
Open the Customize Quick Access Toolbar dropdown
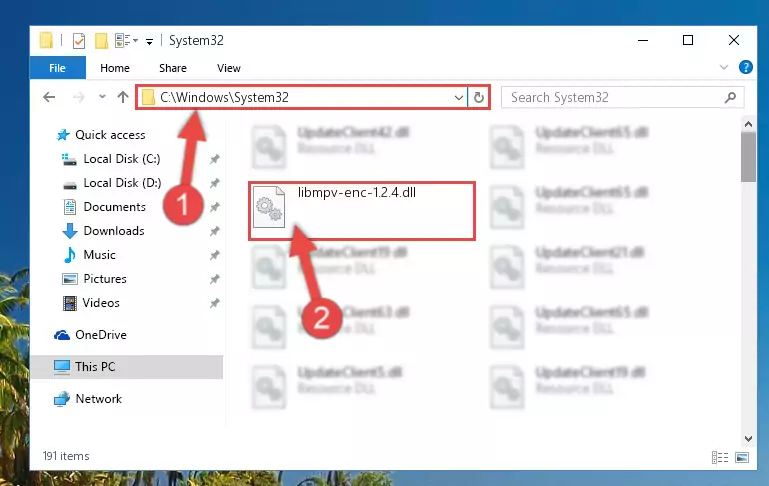[x=149, y=42]
